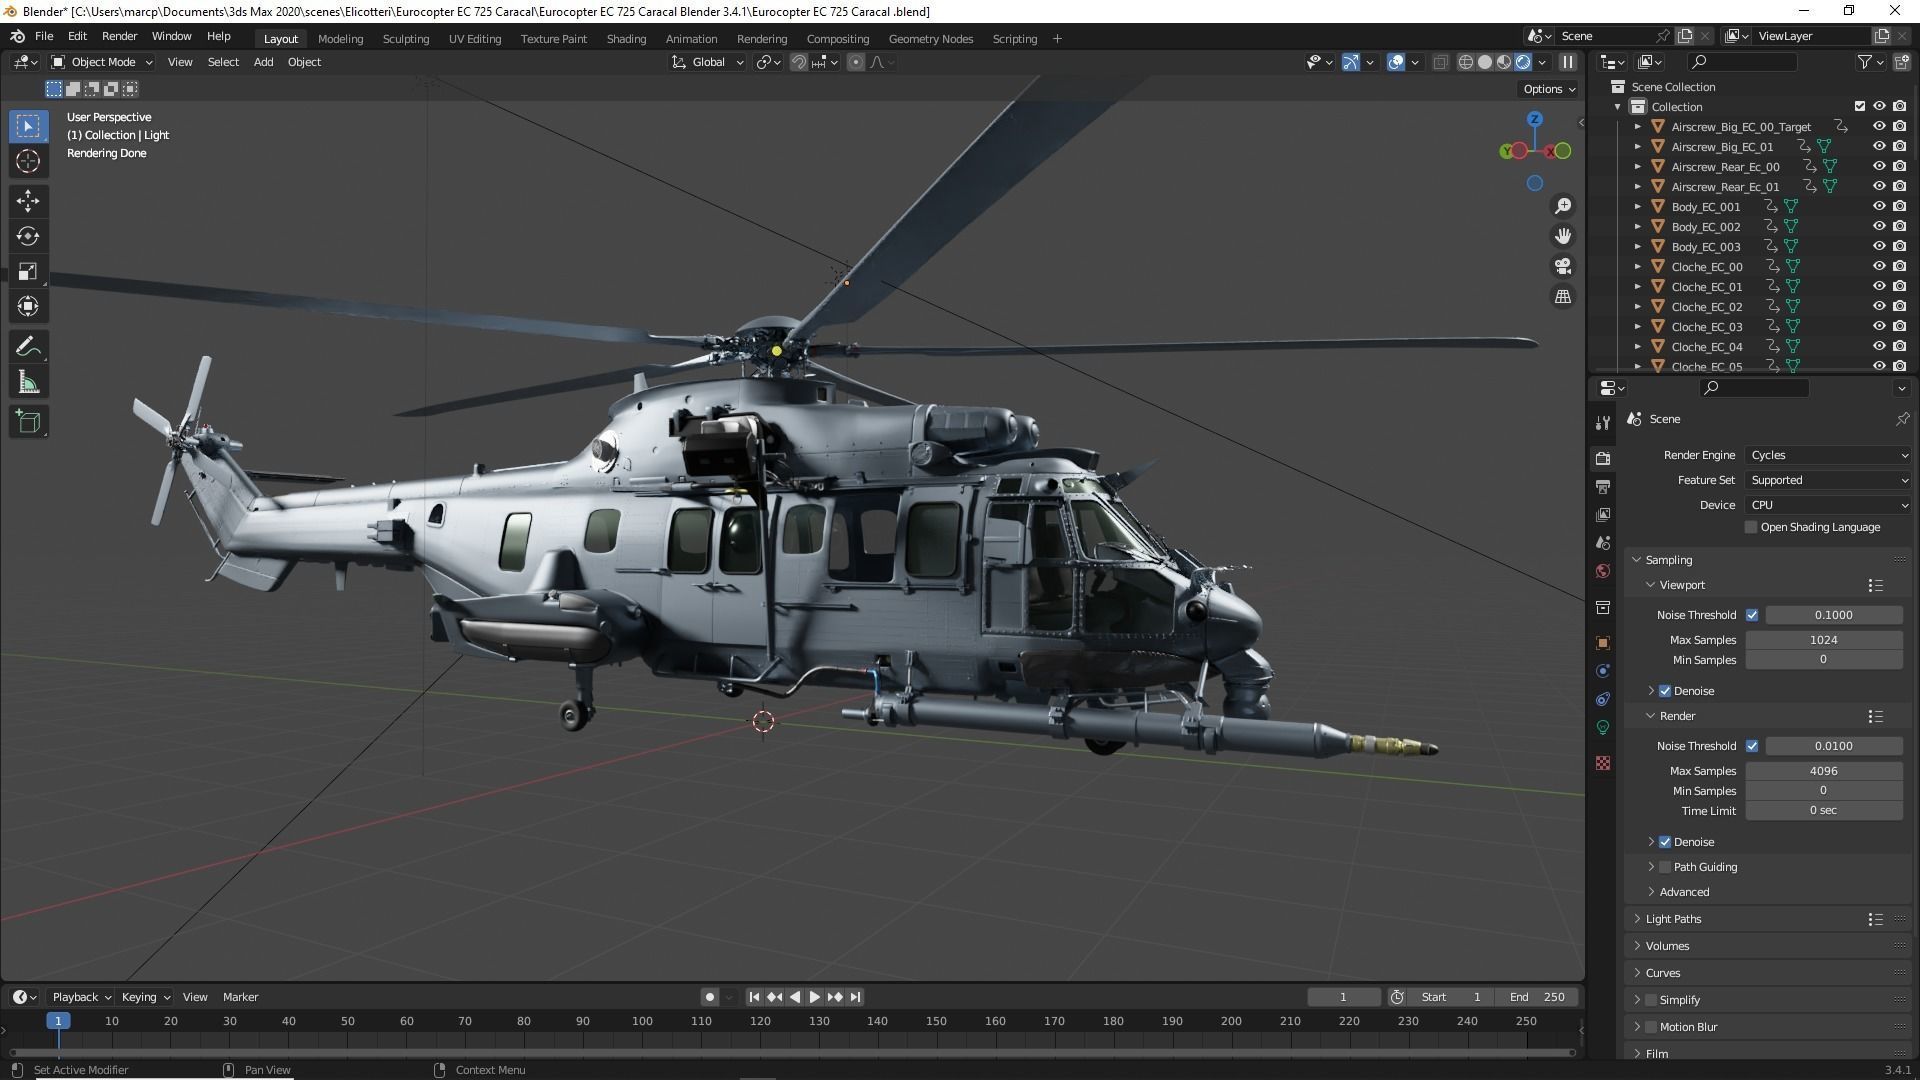Screen dimensions: 1920x1080
Task: Hide Body_EC_001 with eye icon
Action: [1879, 206]
